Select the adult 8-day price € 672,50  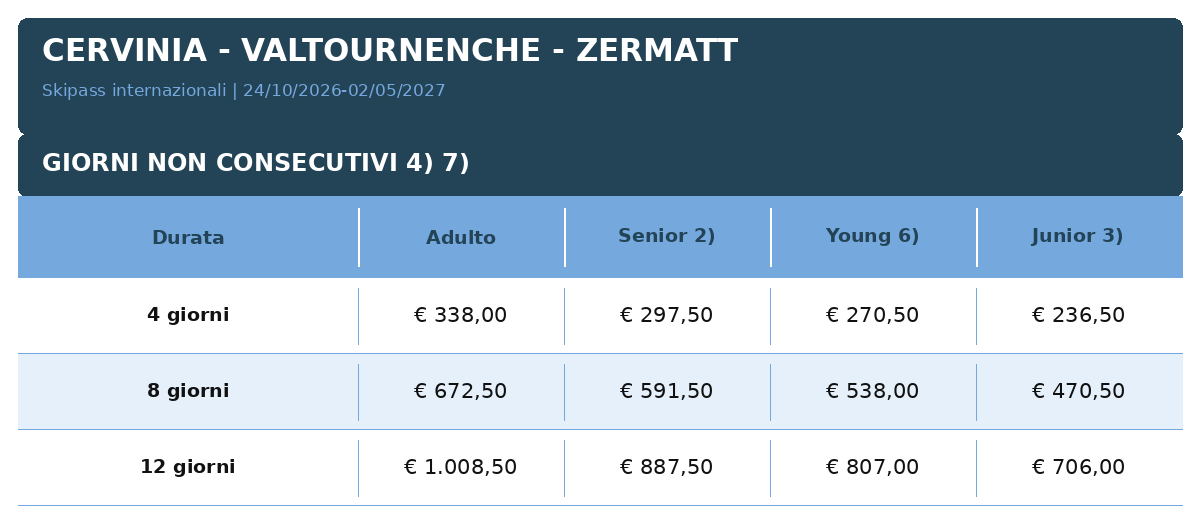[461, 391]
